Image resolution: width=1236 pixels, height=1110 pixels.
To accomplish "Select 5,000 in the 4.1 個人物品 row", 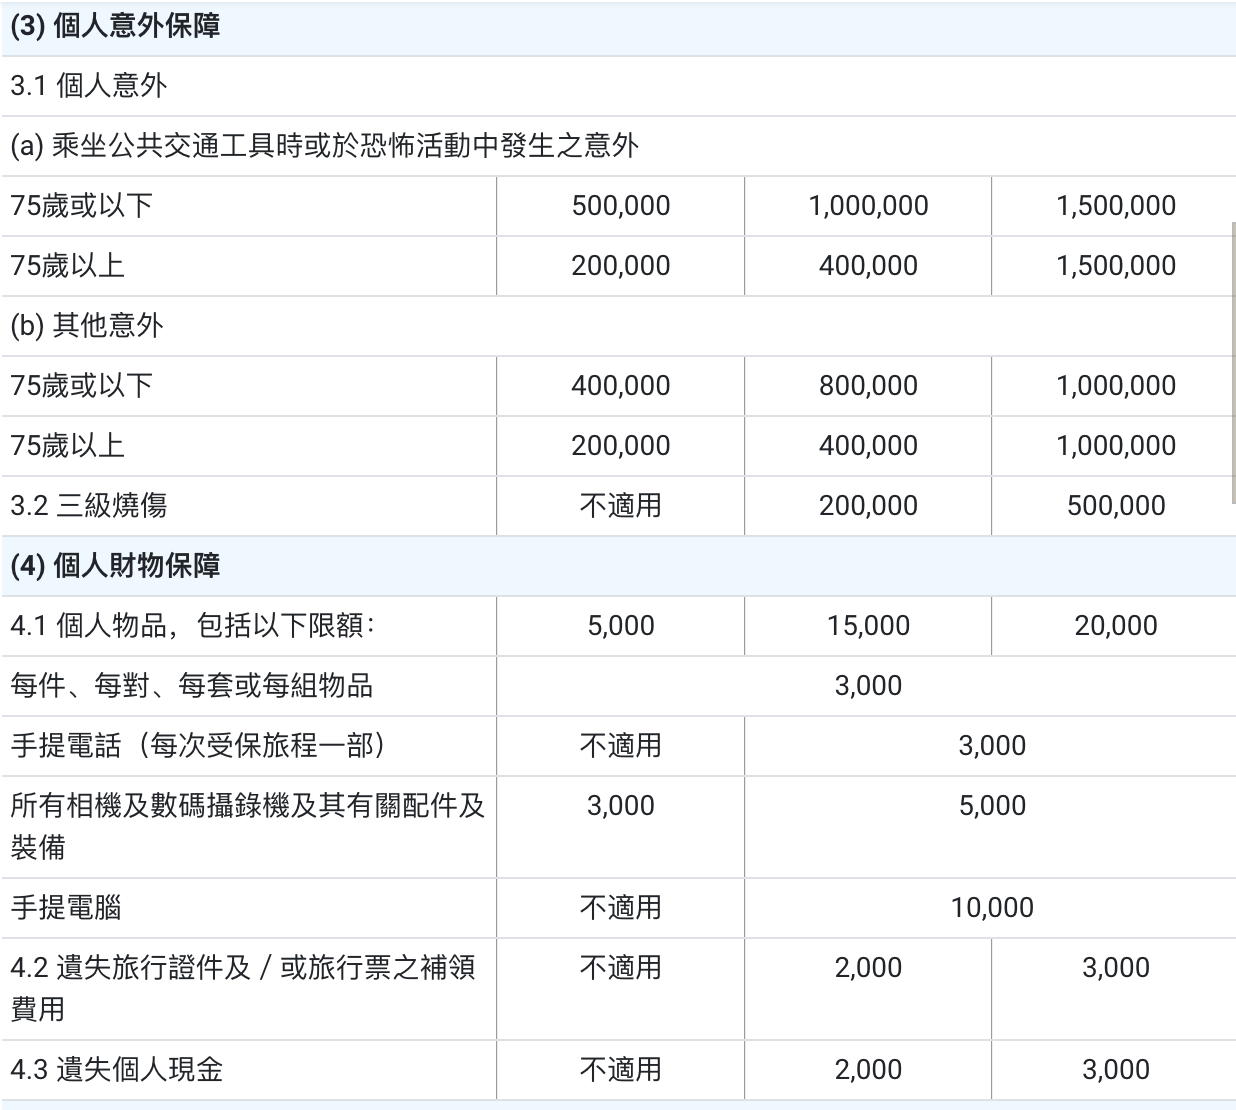I will [x=621, y=626].
